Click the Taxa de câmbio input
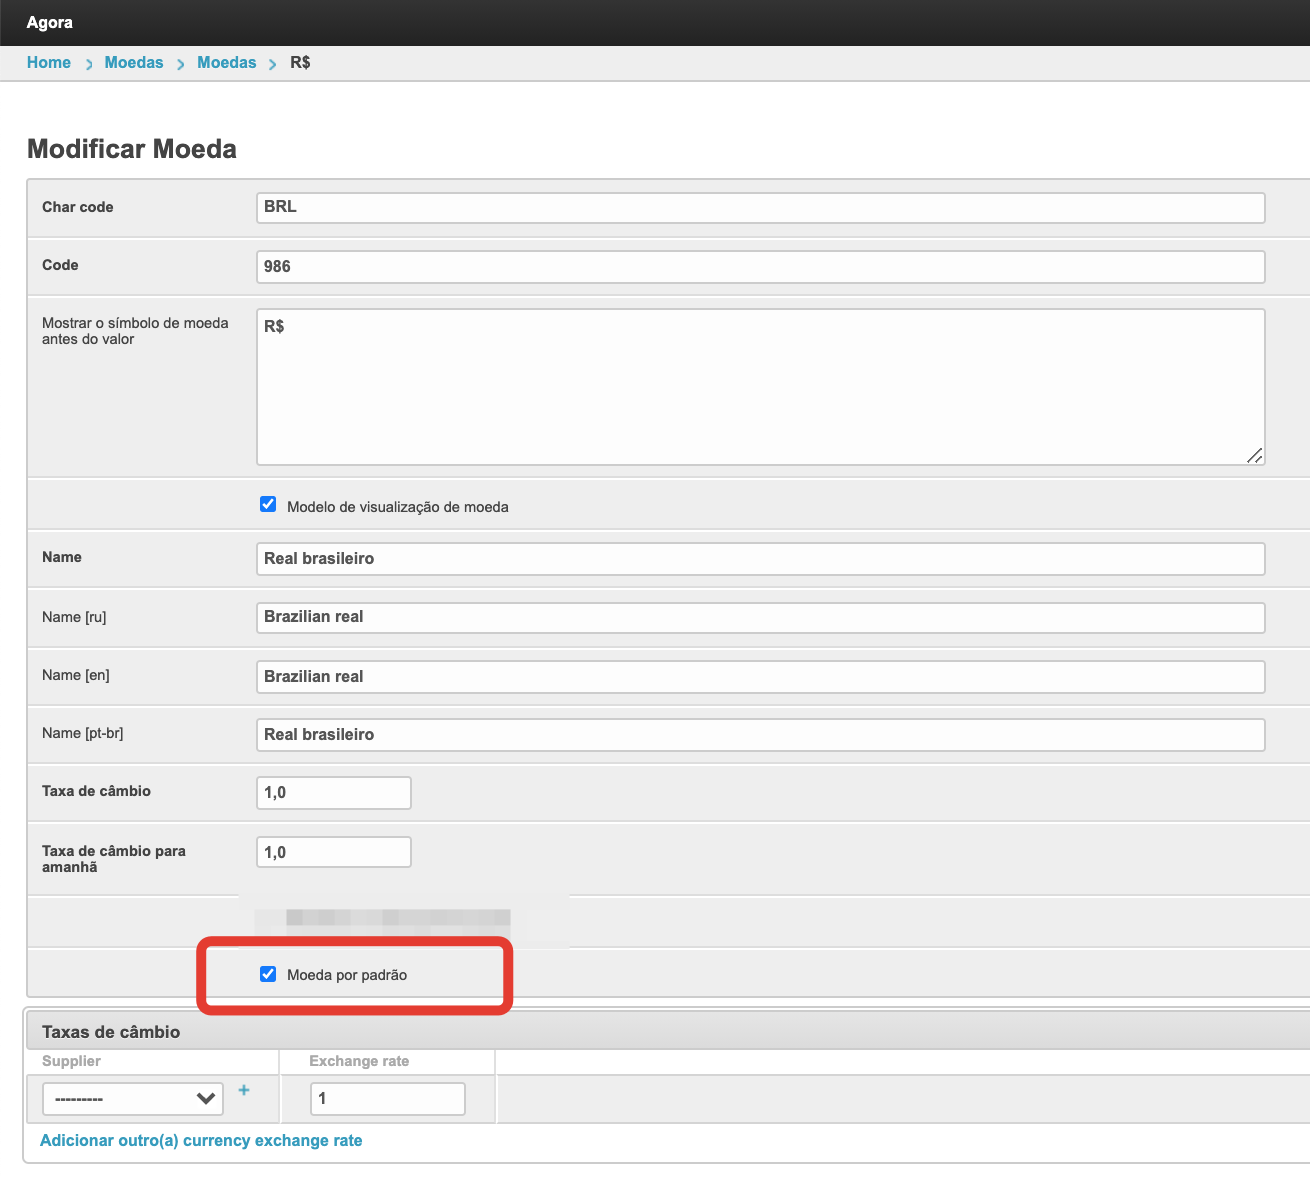 tap(333, 793)
